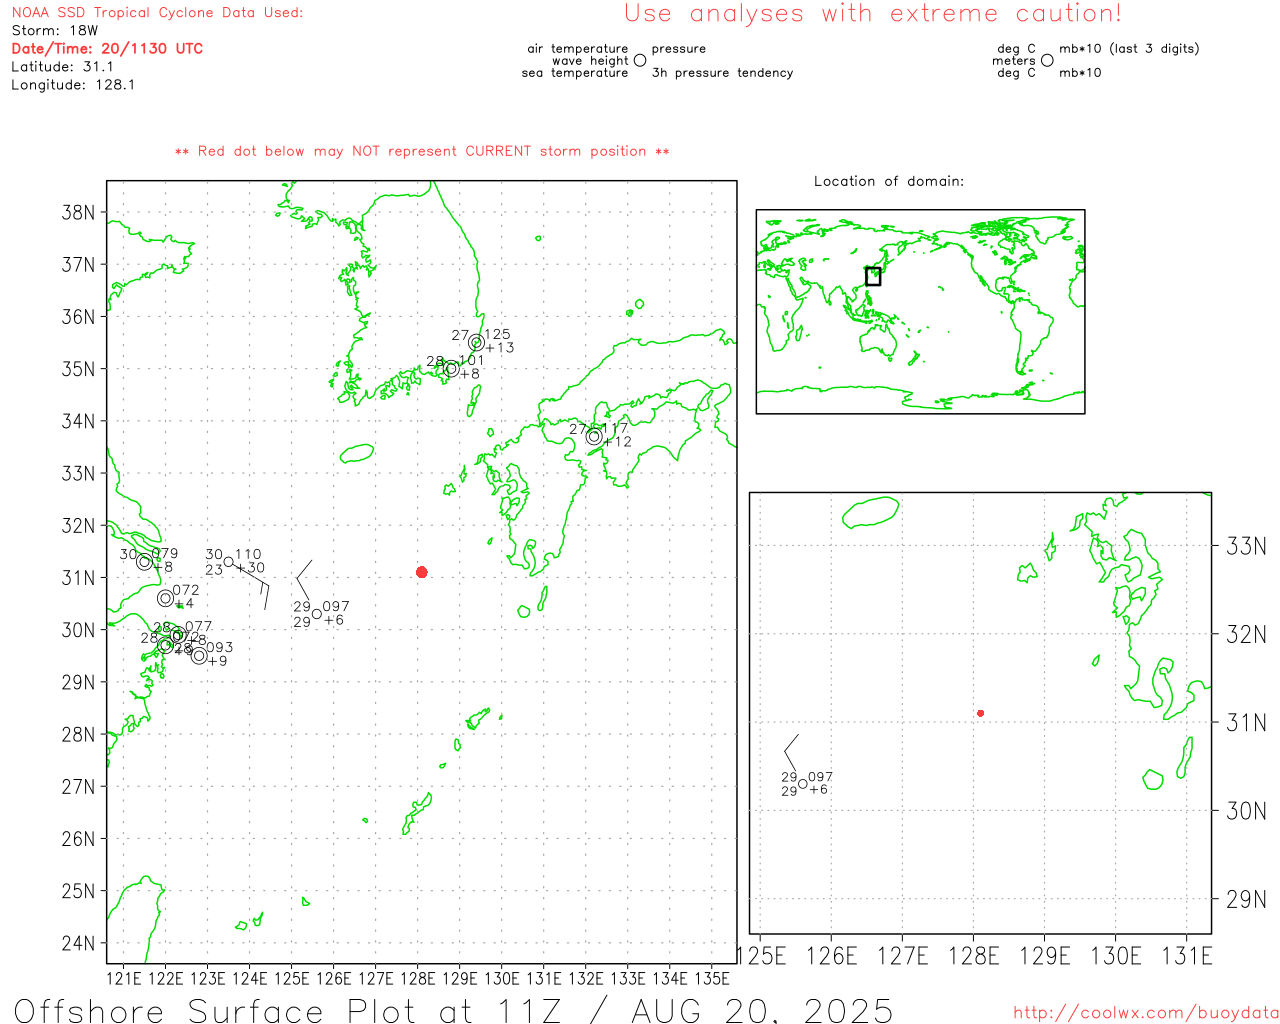1280x1024 pixels.
Task: Click '+12' pressure tendency value
Action: pyautogui.click(x=618, y=441)
